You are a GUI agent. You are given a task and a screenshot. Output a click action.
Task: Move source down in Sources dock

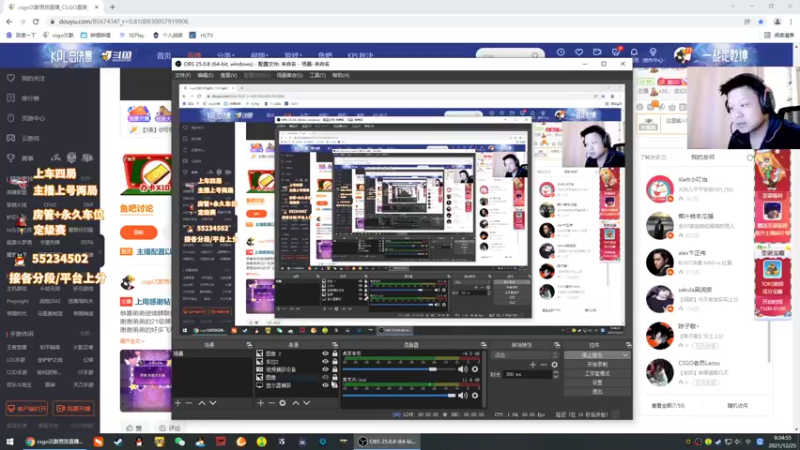307,403
